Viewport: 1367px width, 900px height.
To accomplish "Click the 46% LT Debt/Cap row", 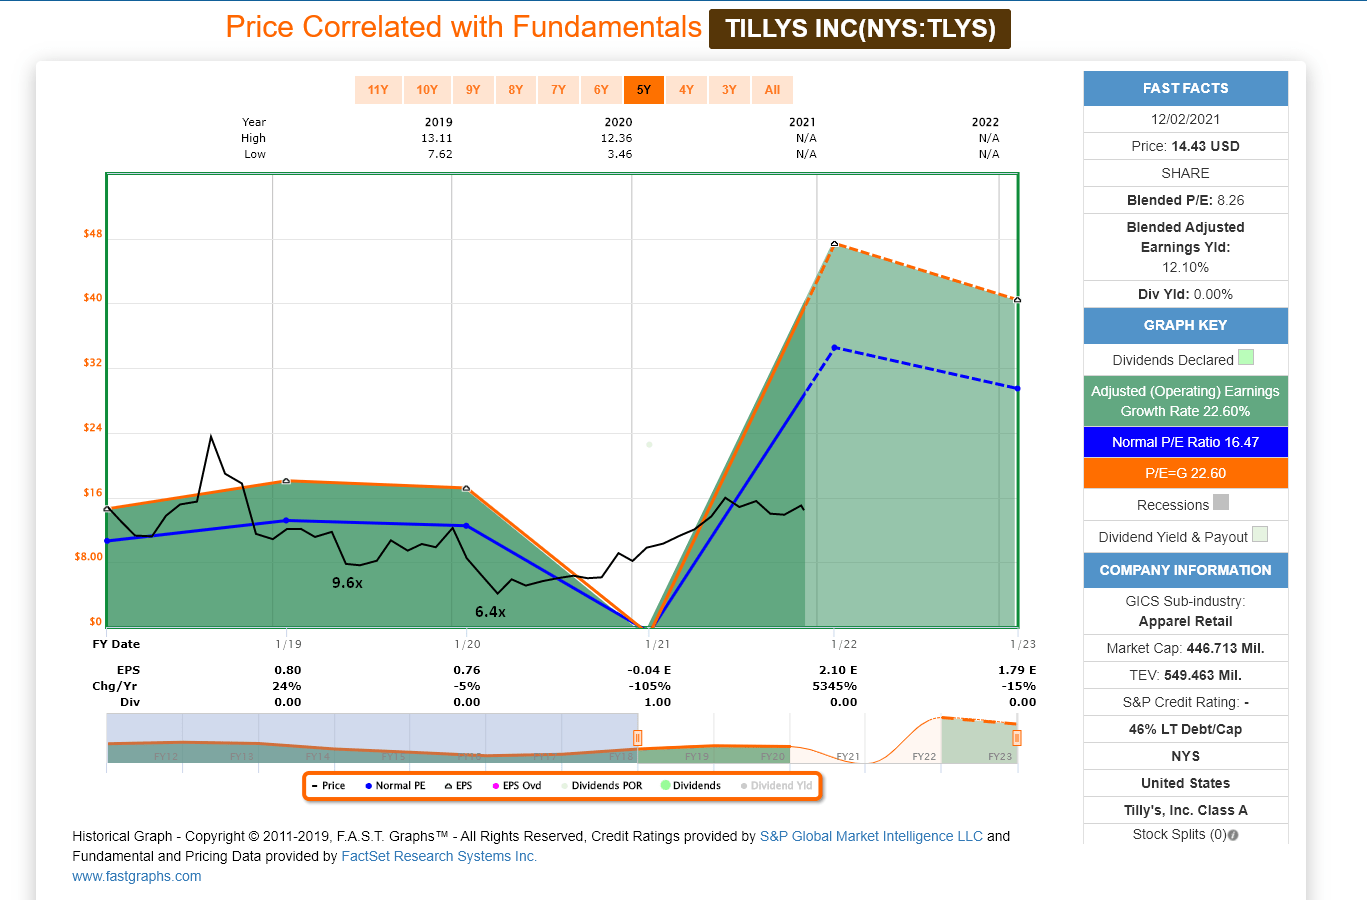I will pos(1186,729).
